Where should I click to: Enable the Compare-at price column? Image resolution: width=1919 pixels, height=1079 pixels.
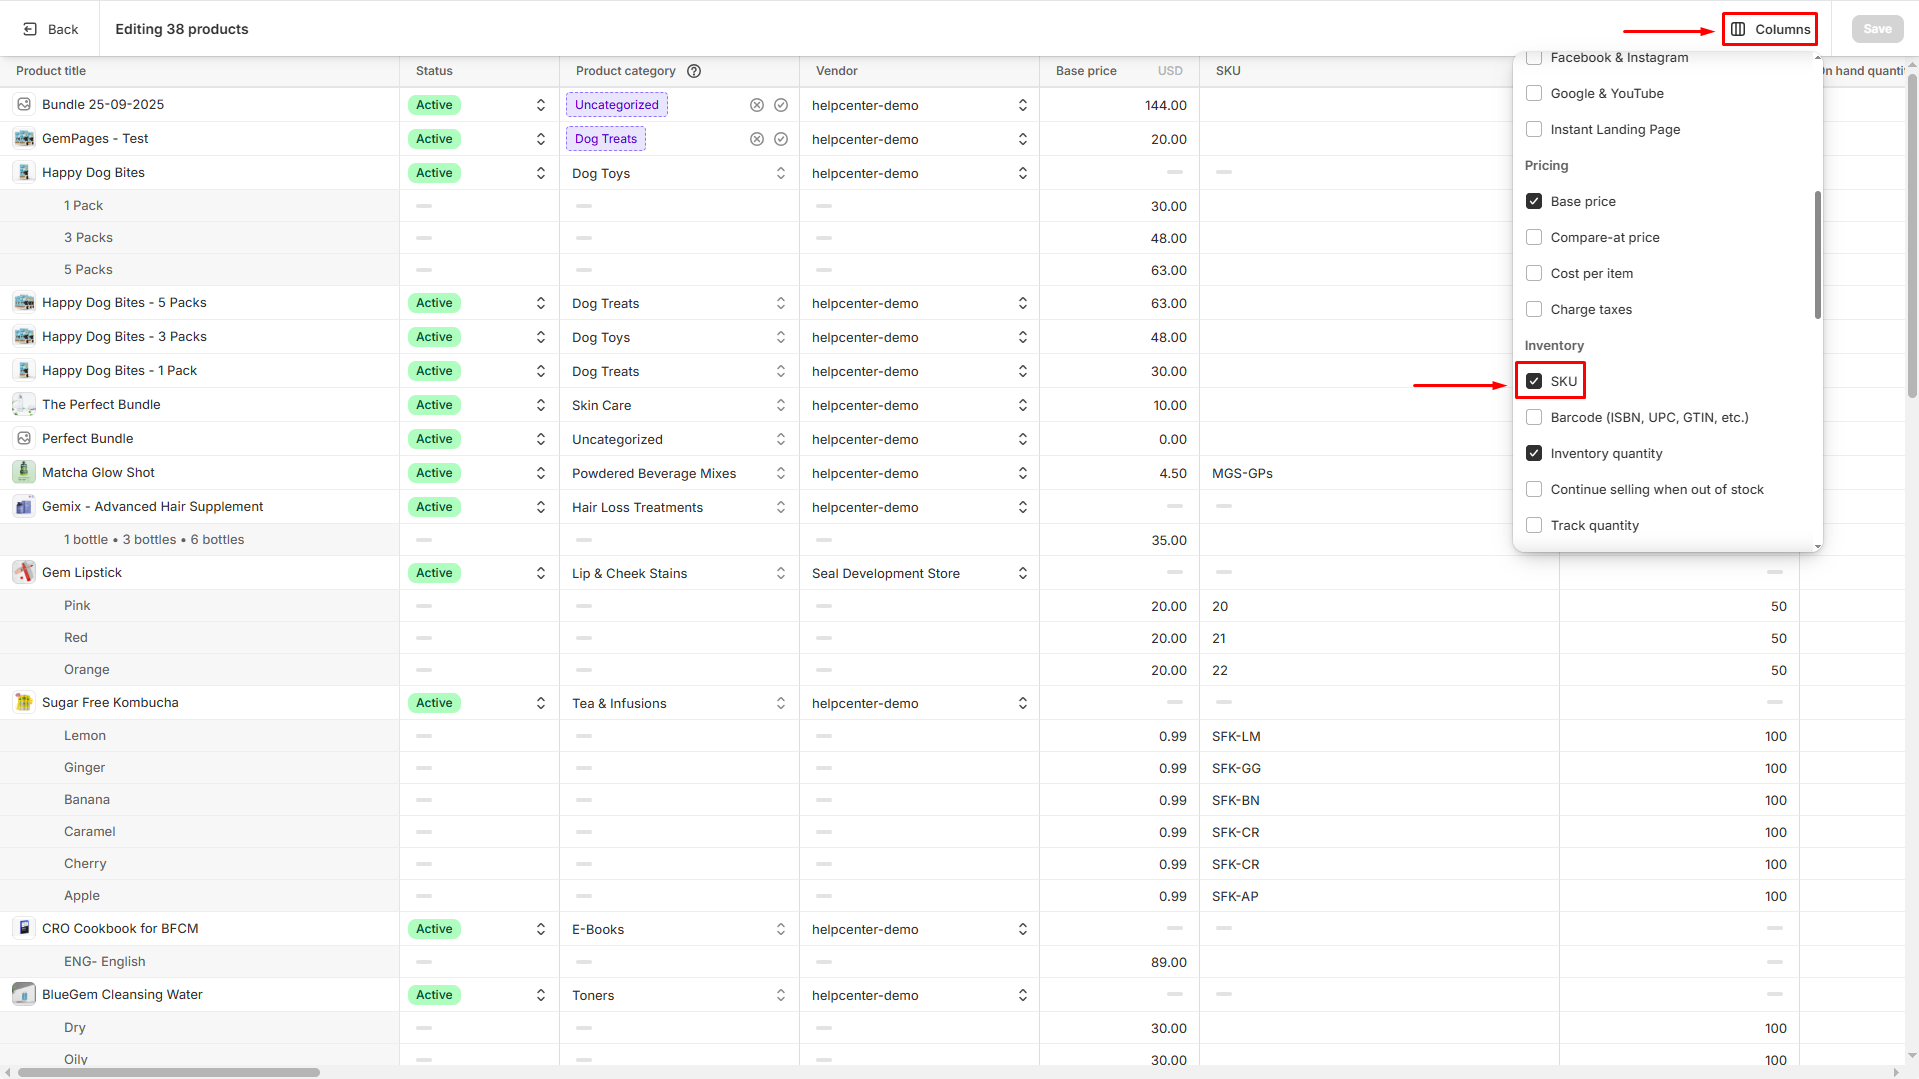[1534, 237]
